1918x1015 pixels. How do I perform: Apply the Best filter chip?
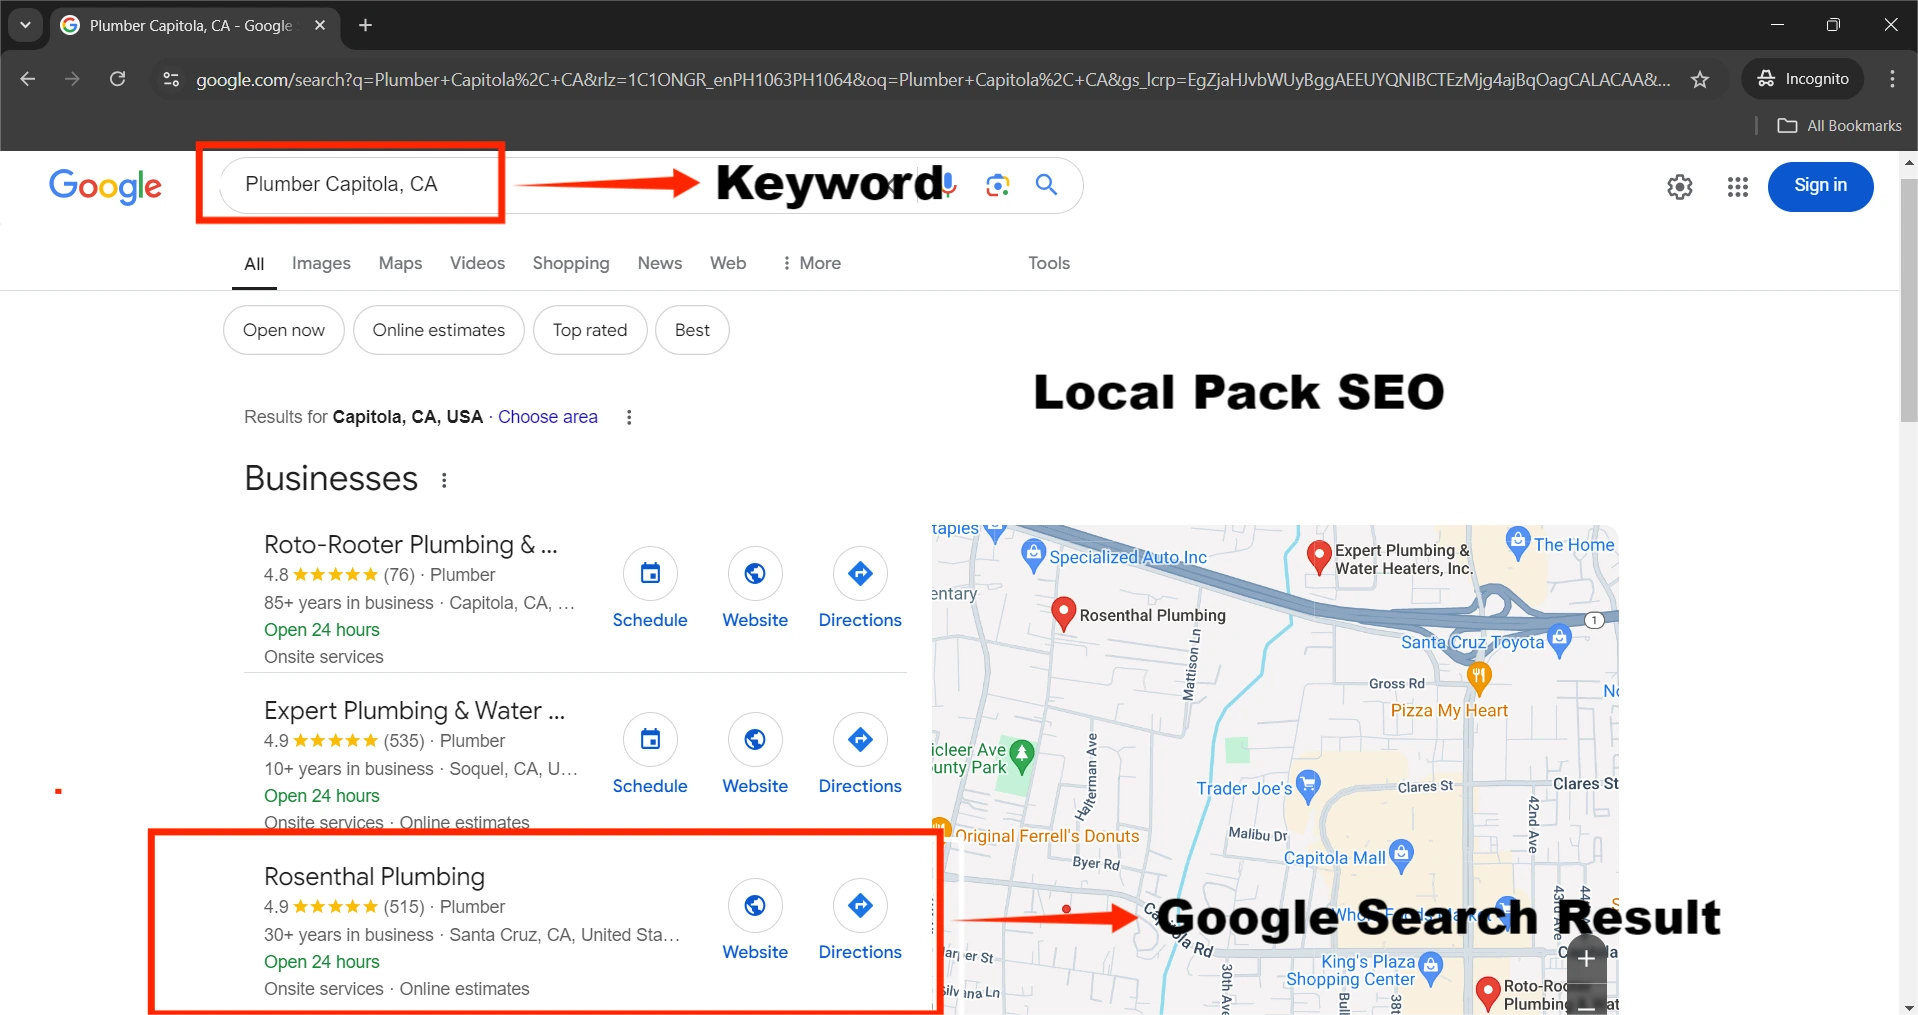click(692, 330)
